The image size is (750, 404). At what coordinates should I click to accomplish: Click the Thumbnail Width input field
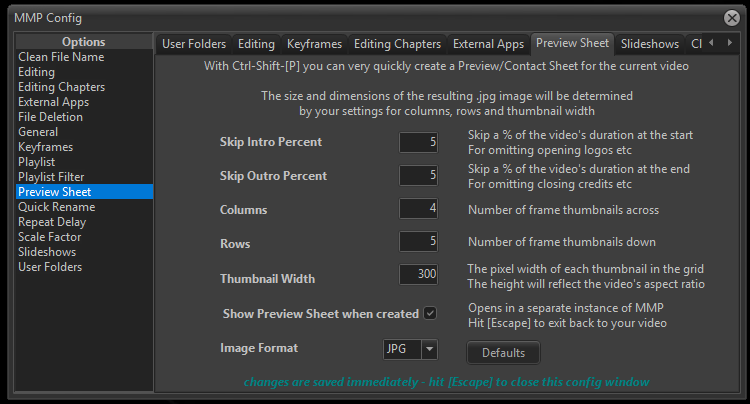[419, 275]
